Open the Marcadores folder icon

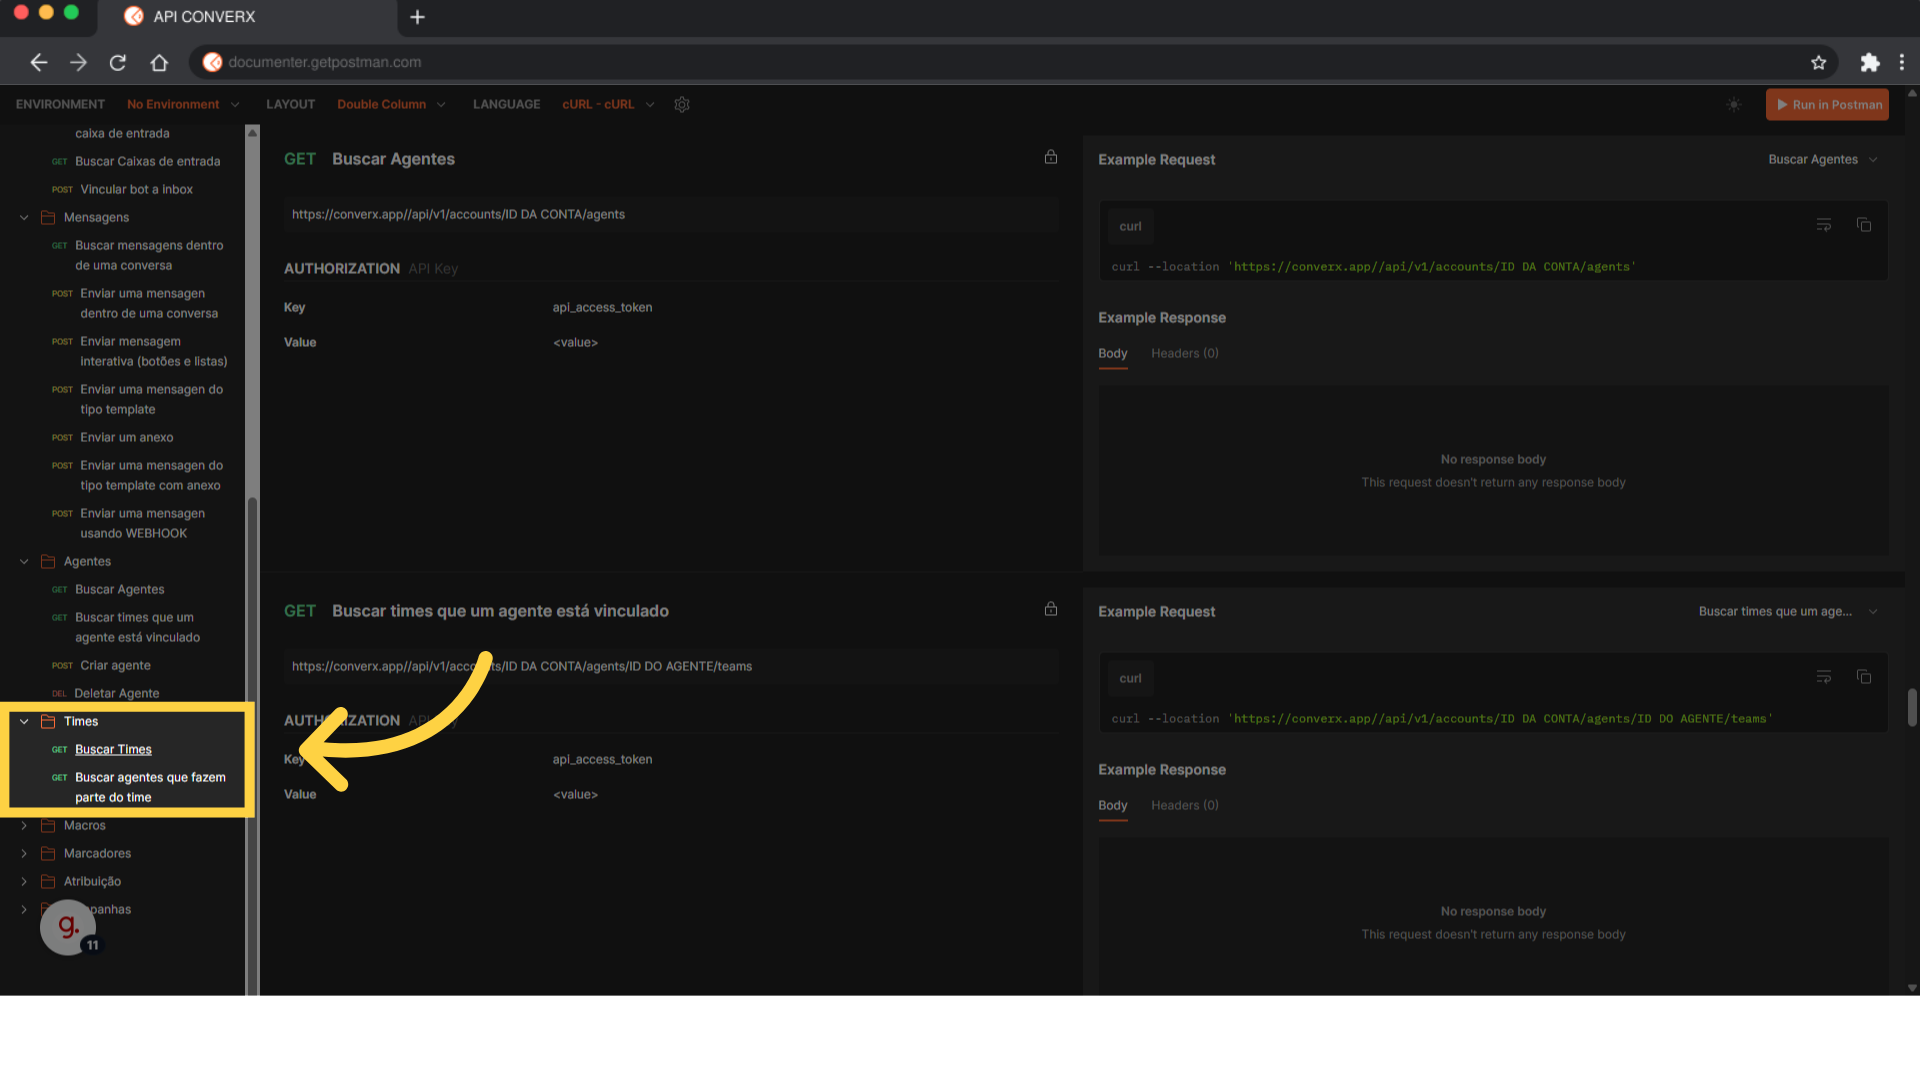point(47,853)
